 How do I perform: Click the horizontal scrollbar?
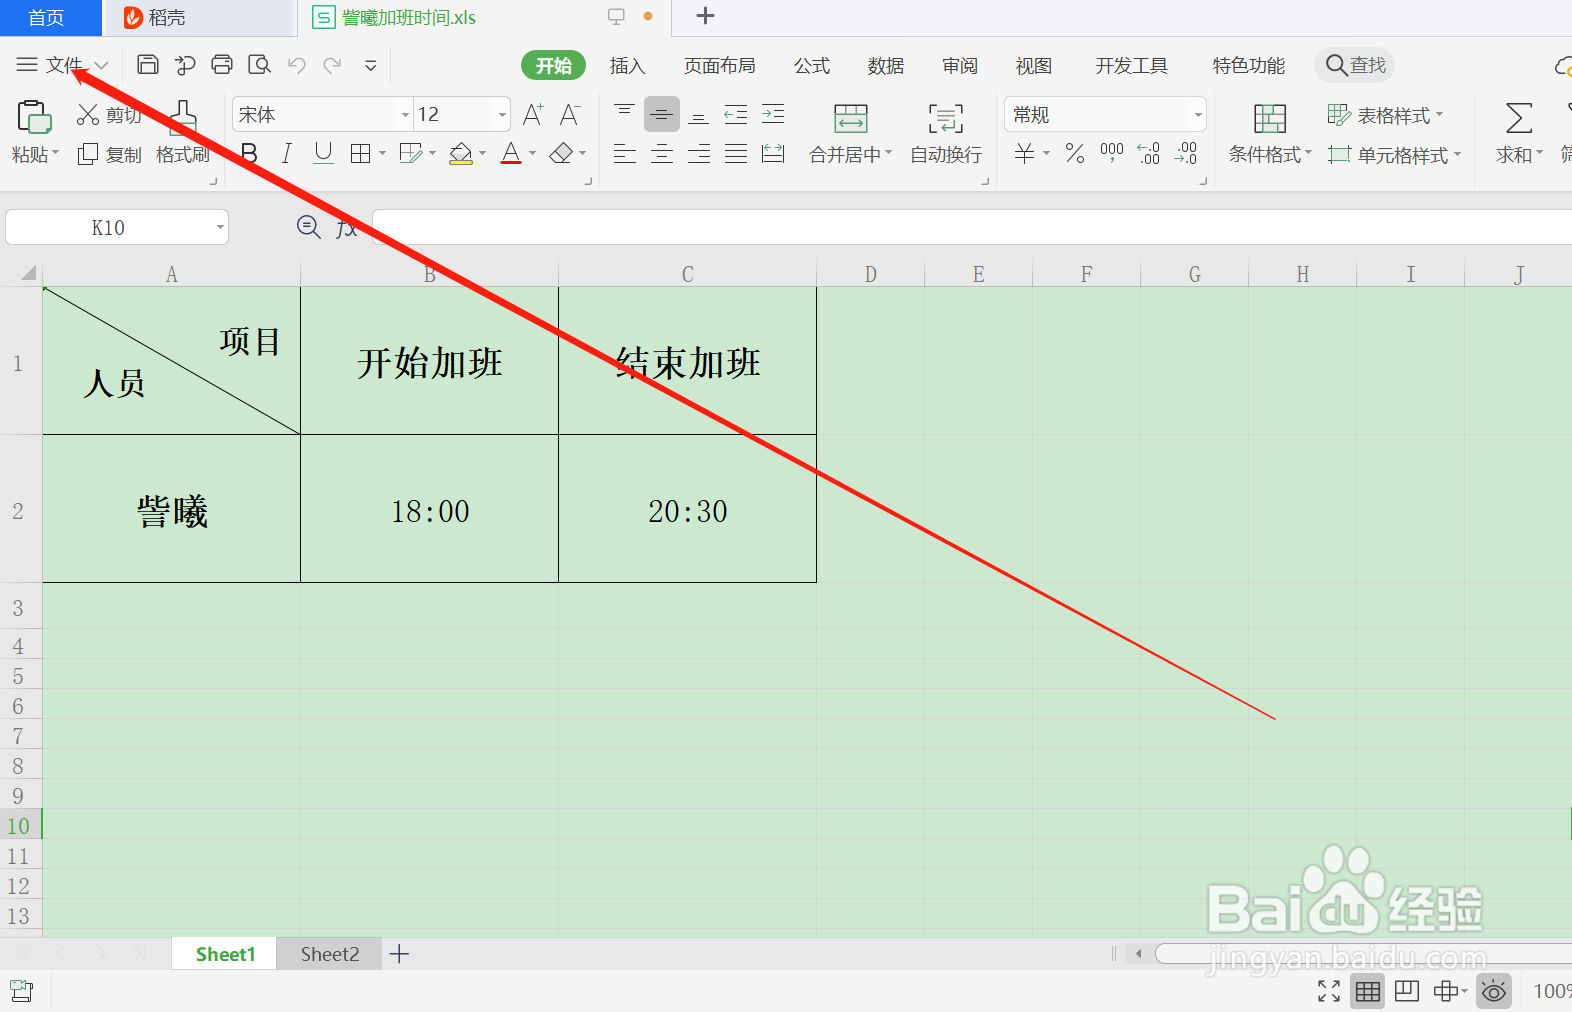(x=1363, y=953)
